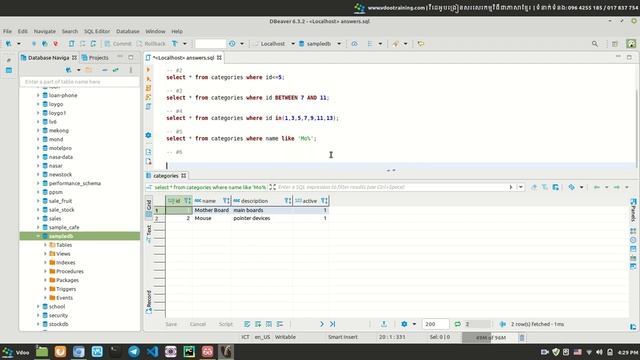Click the description column filter icon
Image resolution: width=640 pixels, height=360 pixels.
pyautogui.click(x=287, y=201)
